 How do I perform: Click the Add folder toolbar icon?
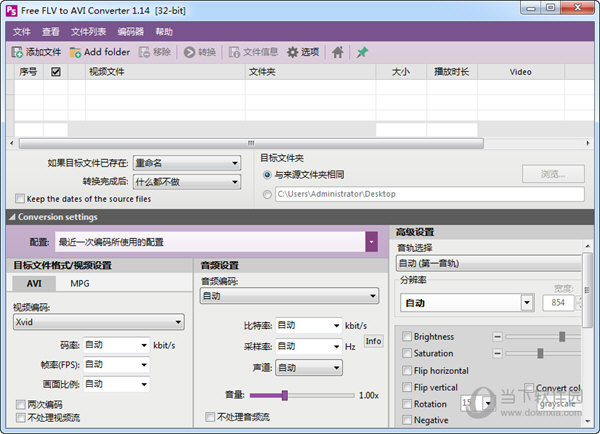pyautogui.click(x=75, y=52)
